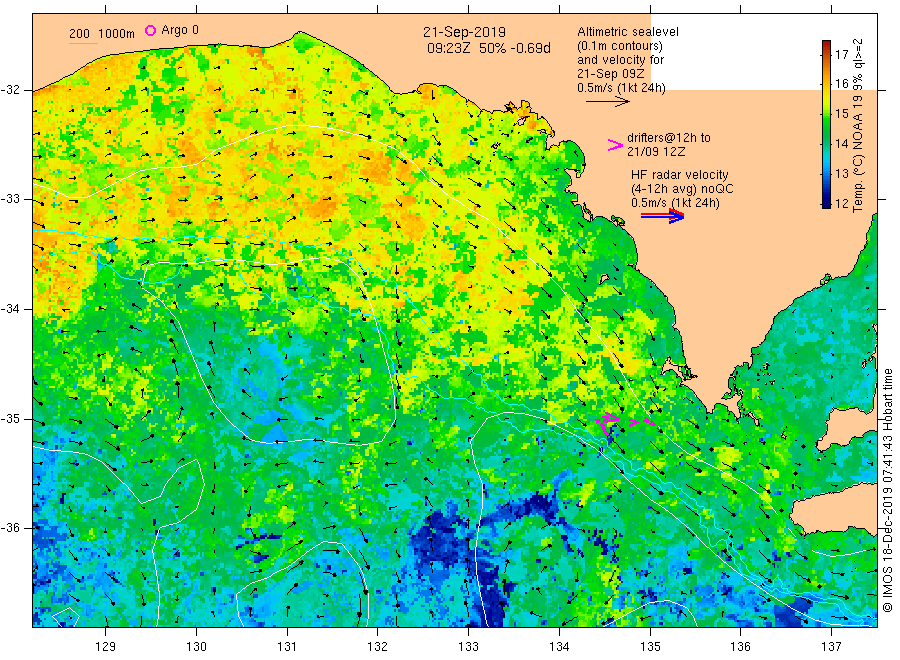Click the '-33' latitude axis label

(11, 199)
